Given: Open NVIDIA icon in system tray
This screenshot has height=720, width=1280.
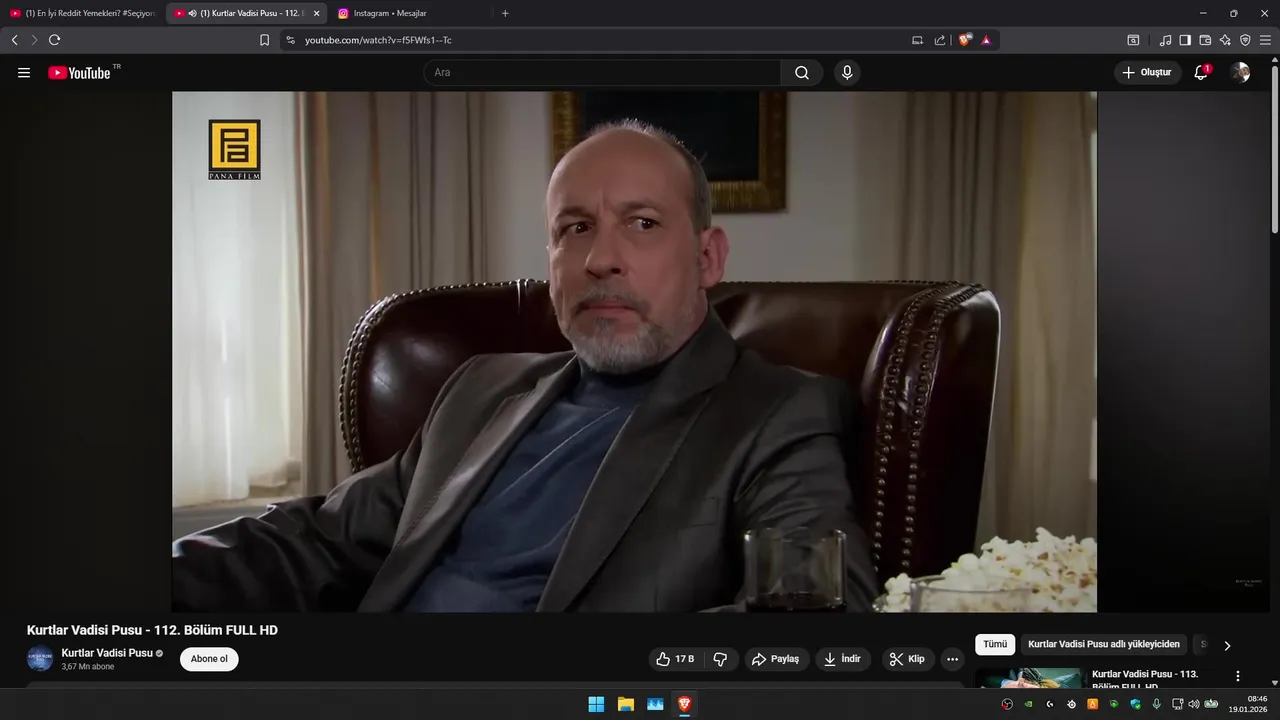Looking at the screenshot, I should point(1028,704).
